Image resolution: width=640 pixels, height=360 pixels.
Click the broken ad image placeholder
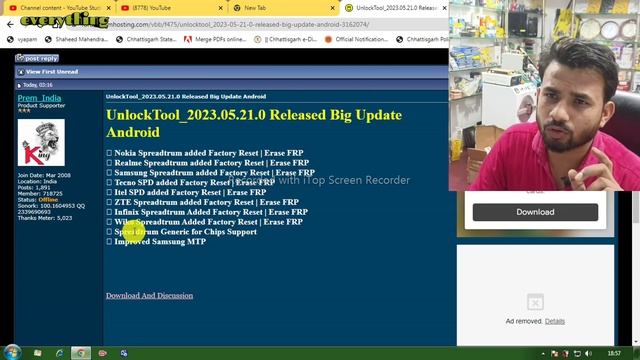[x=535, y=302]
